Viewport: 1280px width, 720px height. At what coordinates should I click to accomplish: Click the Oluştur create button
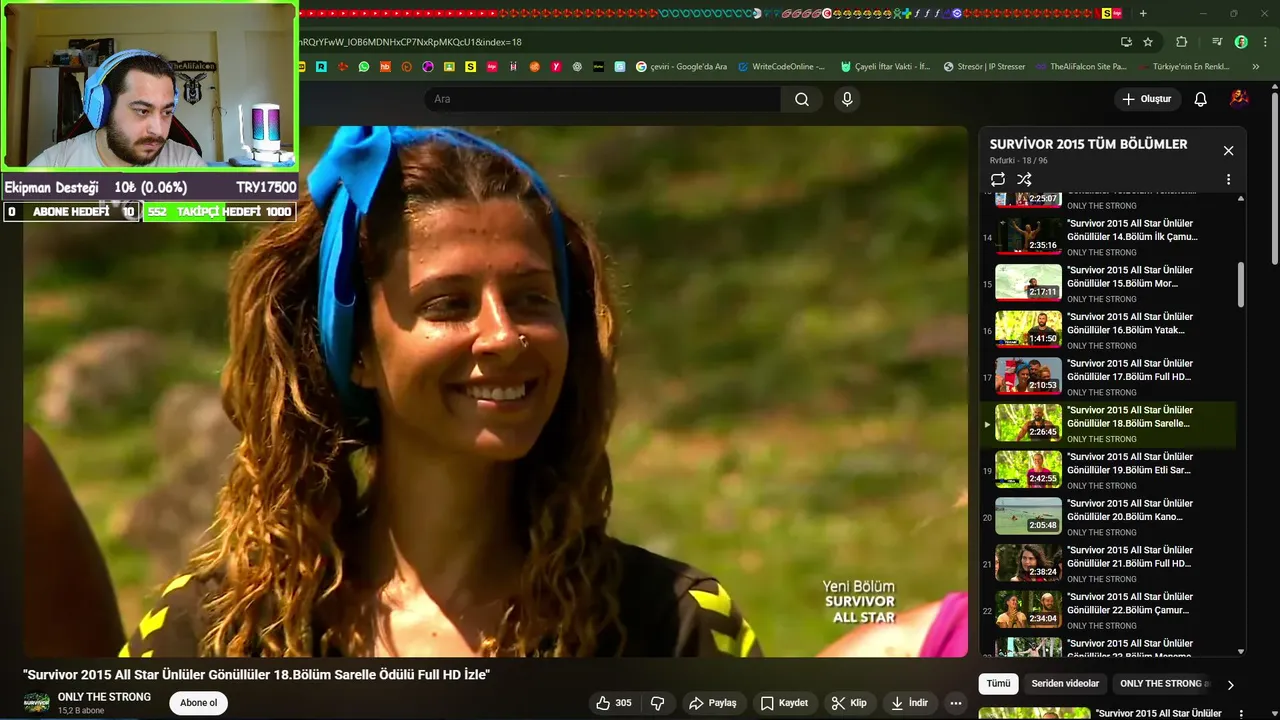point(1147,99)
